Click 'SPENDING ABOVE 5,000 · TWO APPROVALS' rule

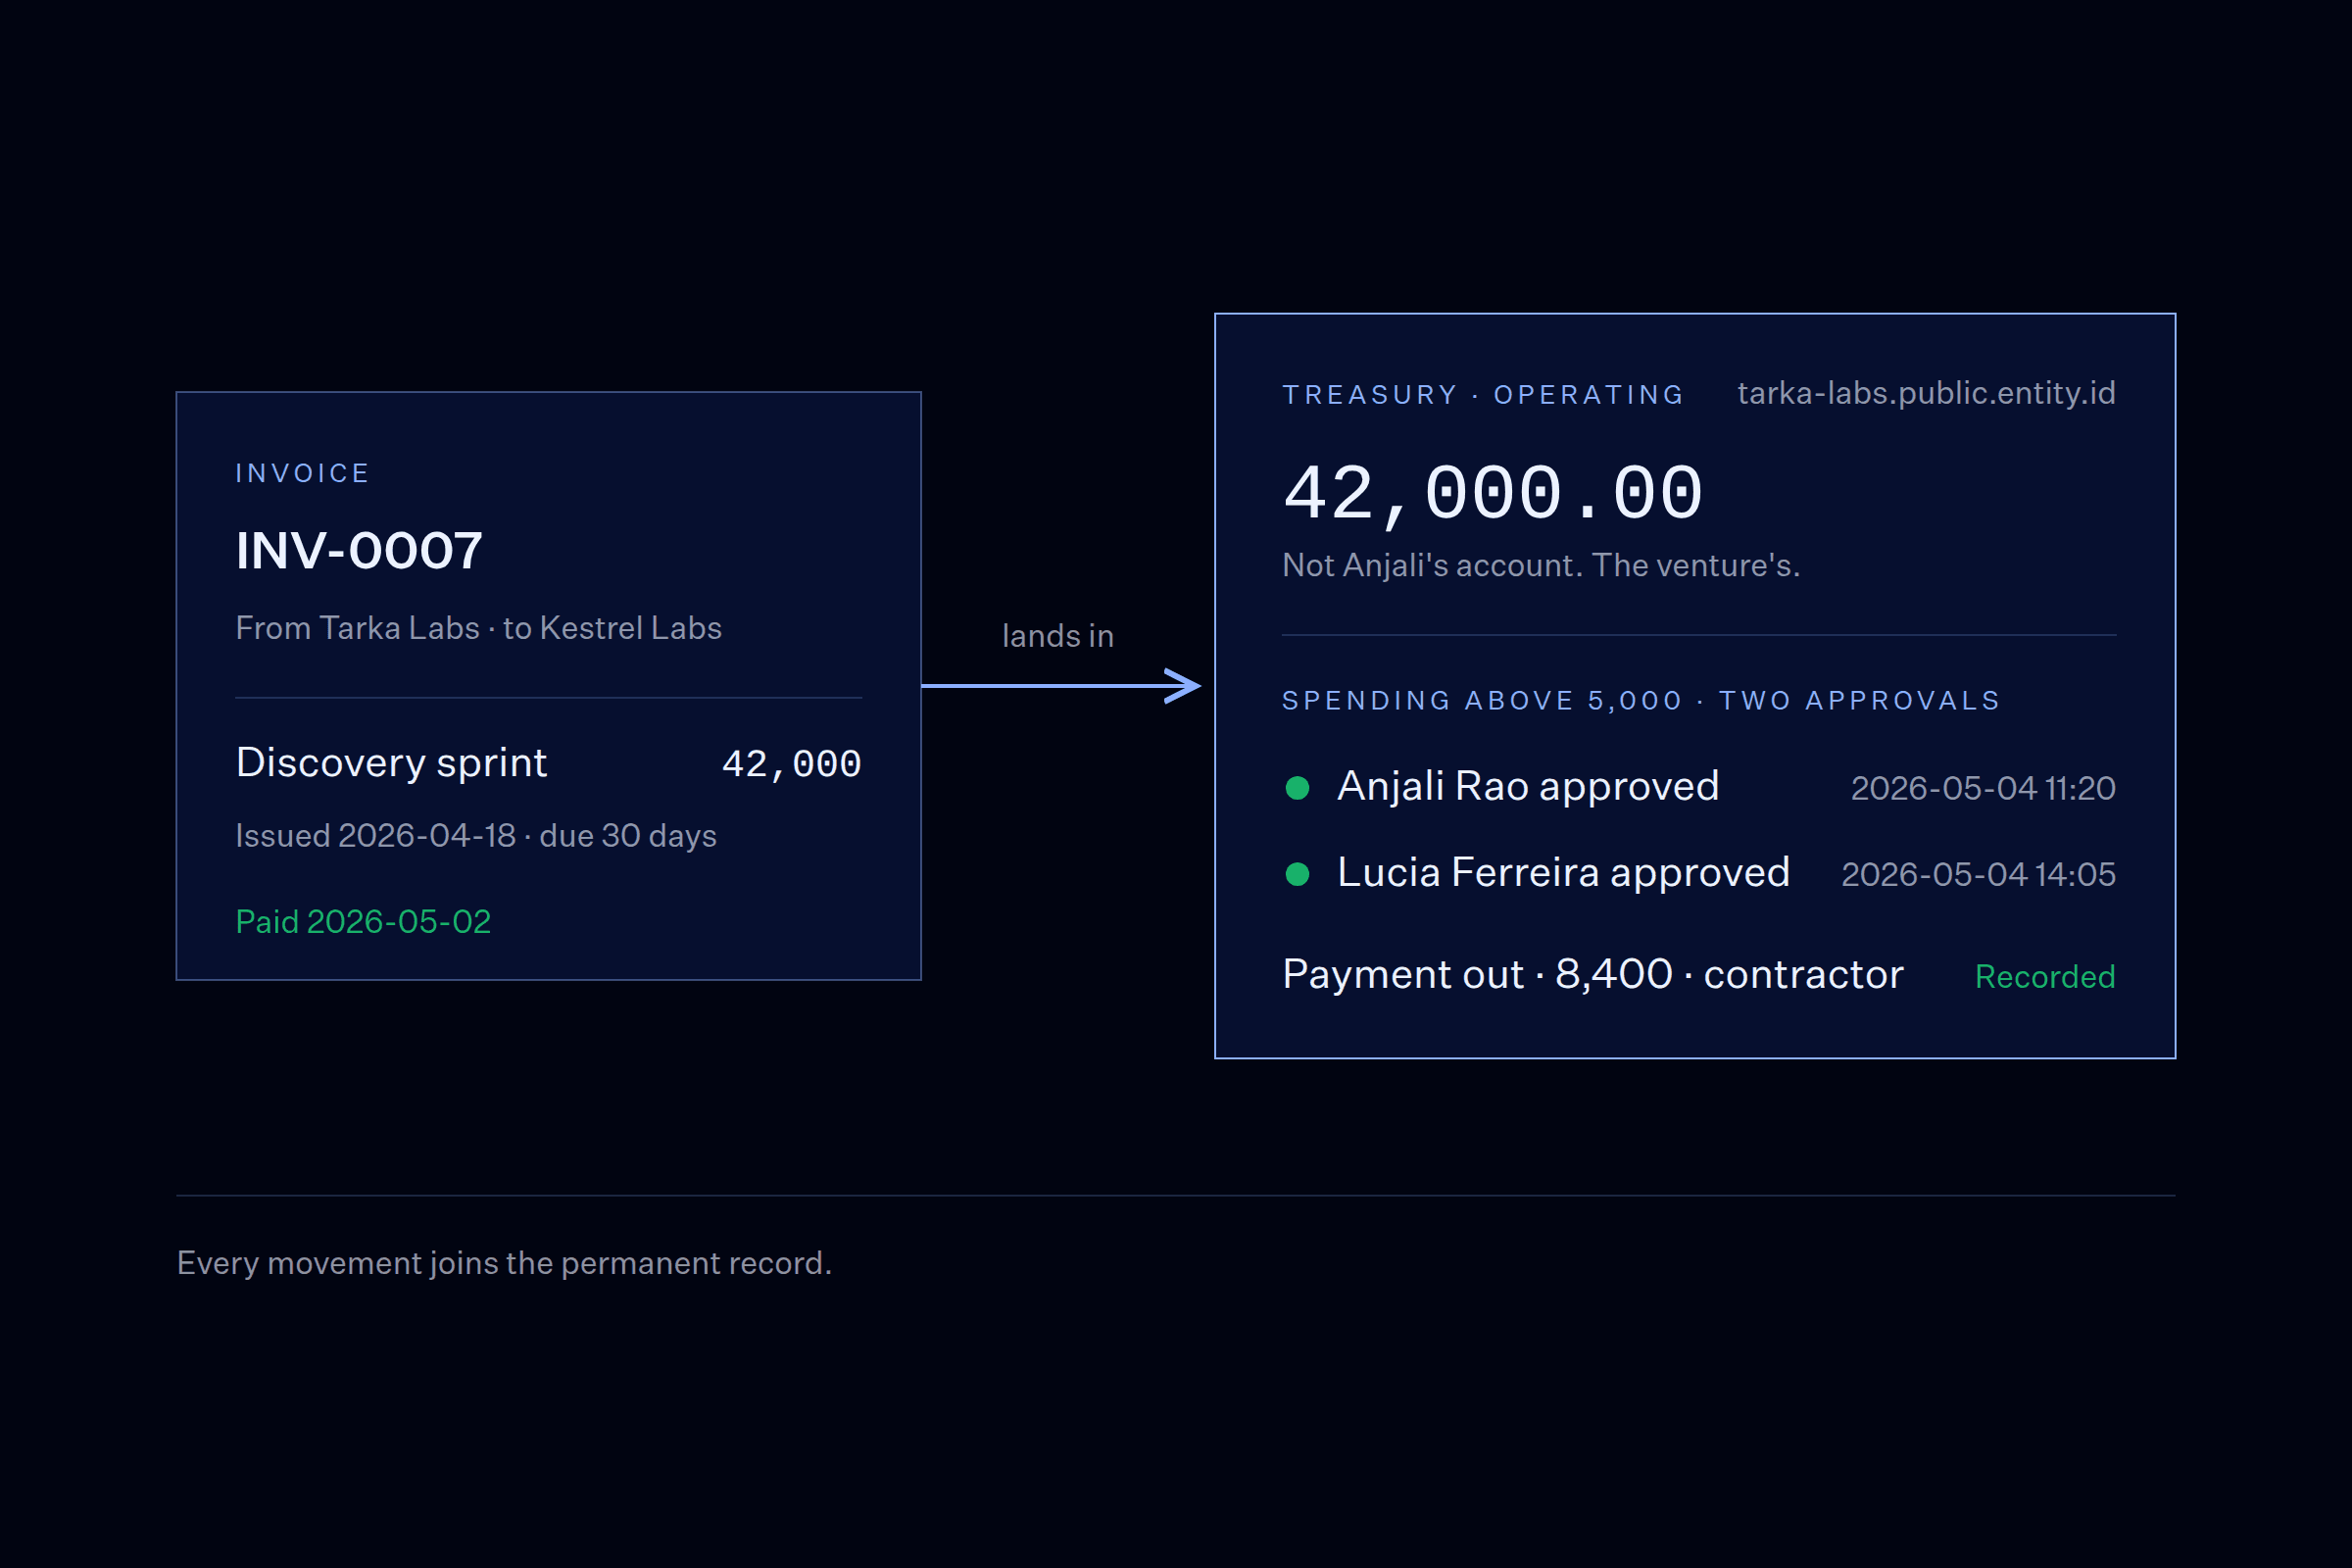click(1641, 700)
